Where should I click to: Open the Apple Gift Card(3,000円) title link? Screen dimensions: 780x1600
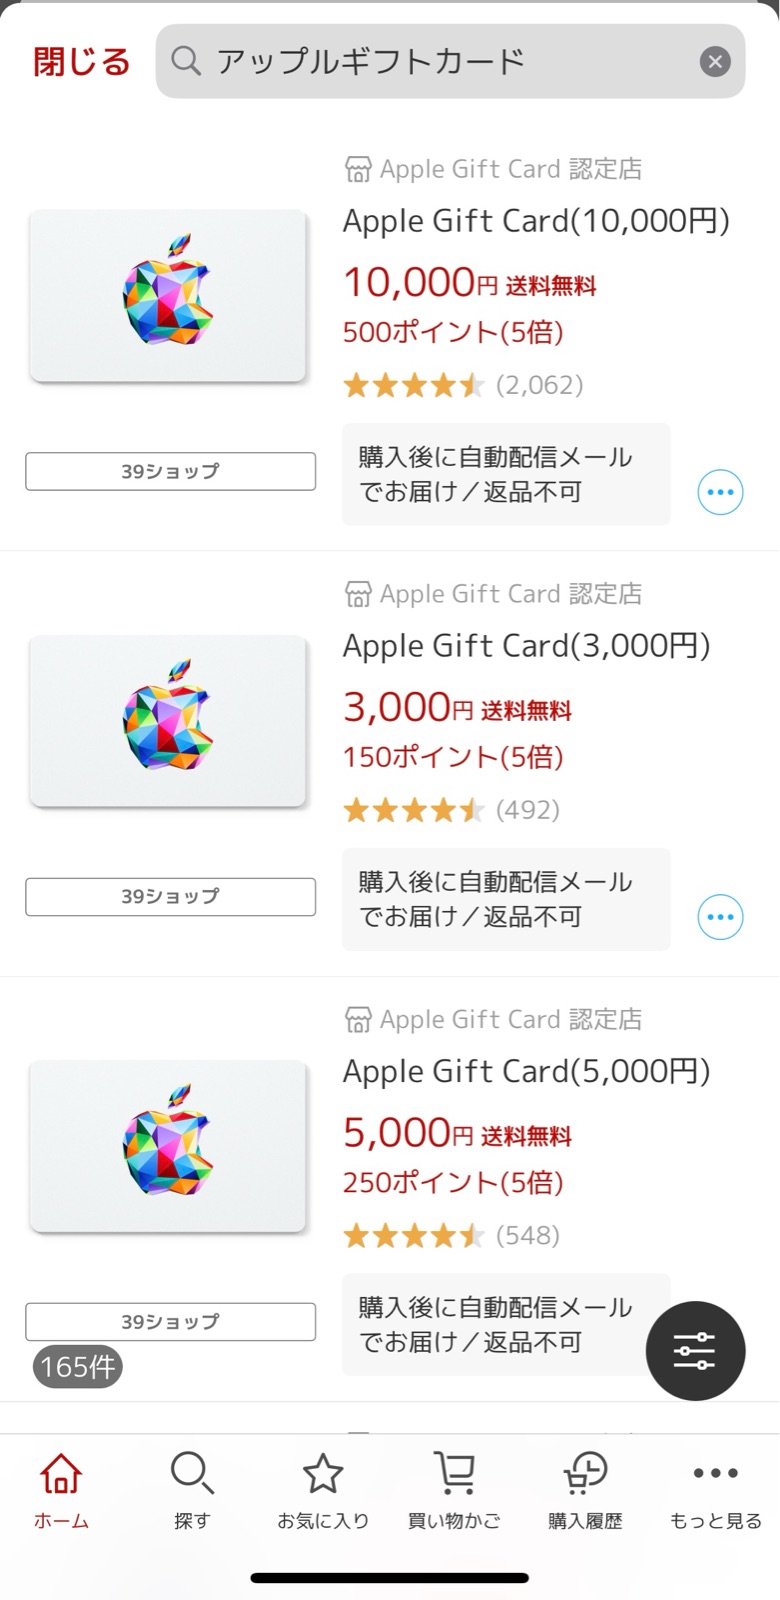[x=526, y=646]
